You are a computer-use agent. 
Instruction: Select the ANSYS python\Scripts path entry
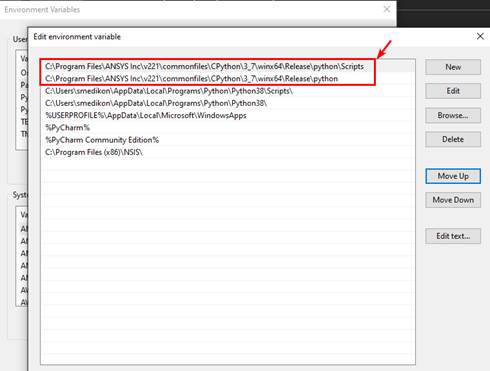[228, 66]
